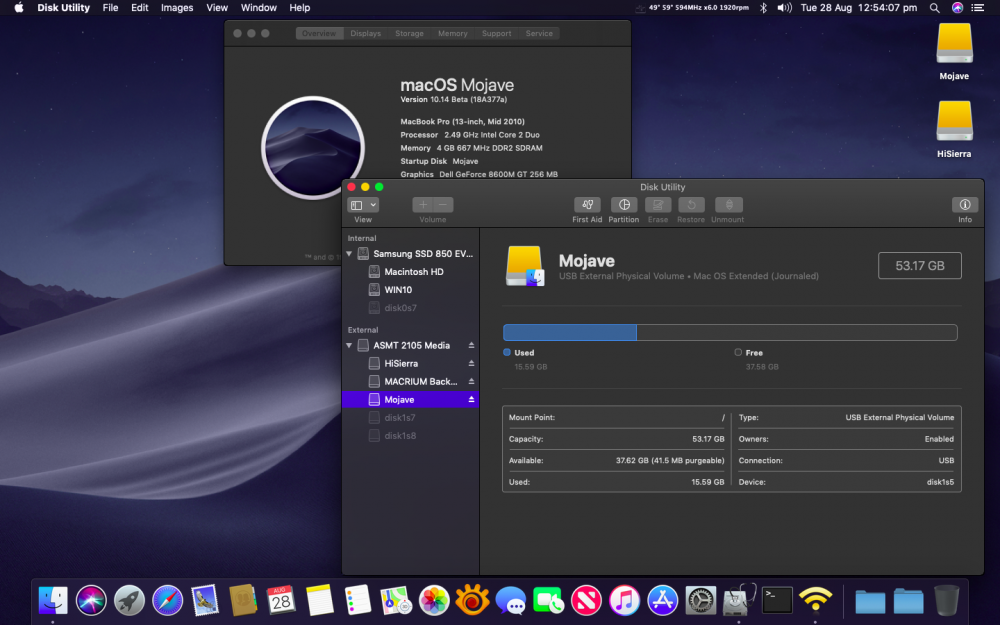
Task: Click the Partition toolbar icon
Action: pos(624,205)
